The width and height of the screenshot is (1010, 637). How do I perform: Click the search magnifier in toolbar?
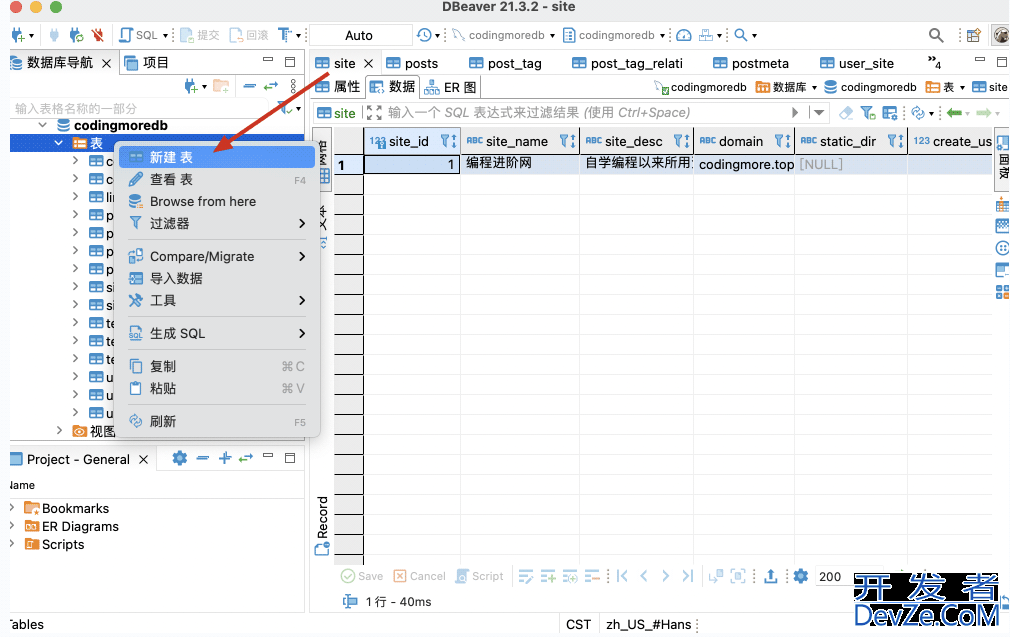tap(741, 35)
